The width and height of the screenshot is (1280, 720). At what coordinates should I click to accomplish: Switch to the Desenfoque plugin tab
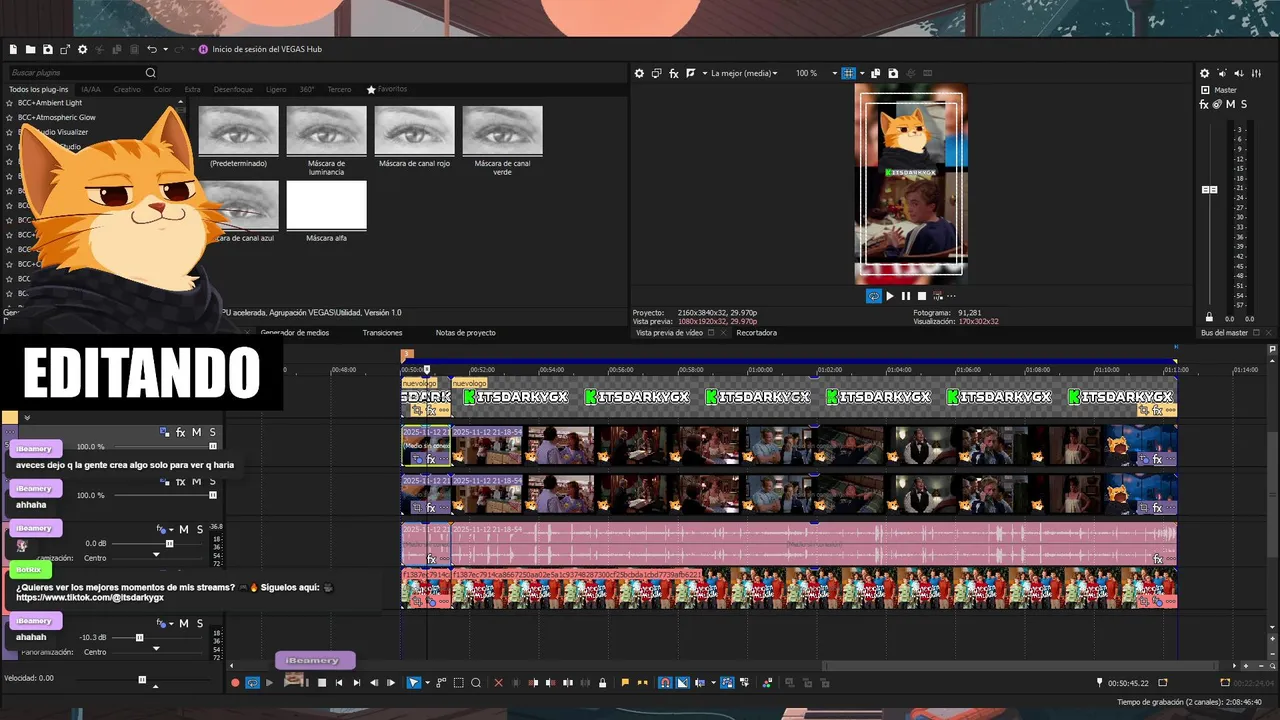[233, 89]
